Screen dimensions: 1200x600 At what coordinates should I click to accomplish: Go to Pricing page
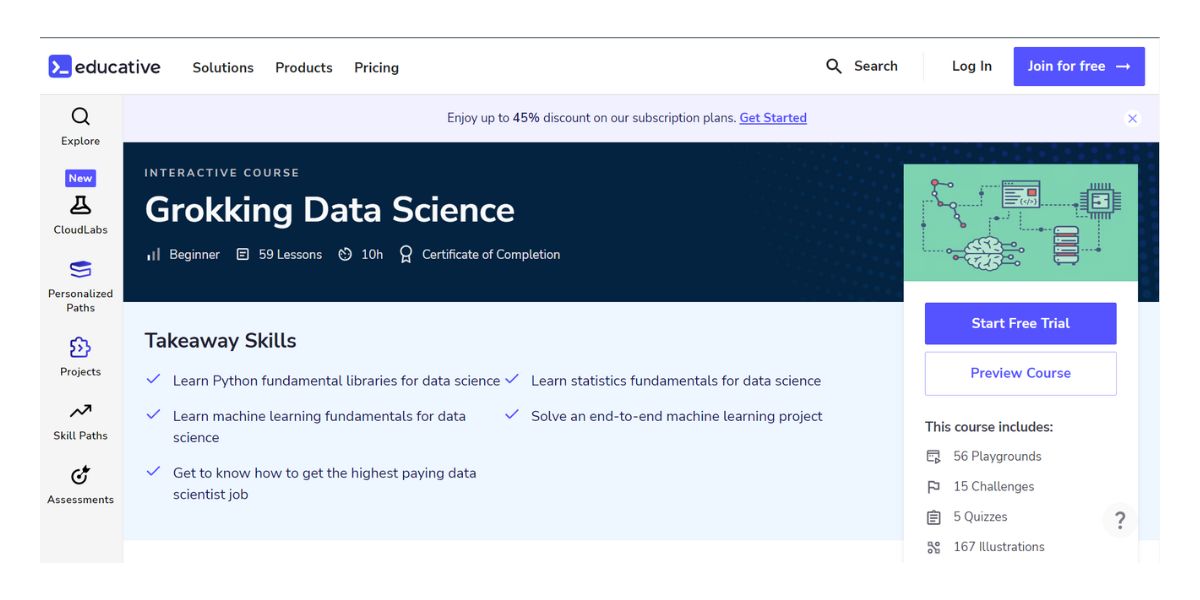376,67
